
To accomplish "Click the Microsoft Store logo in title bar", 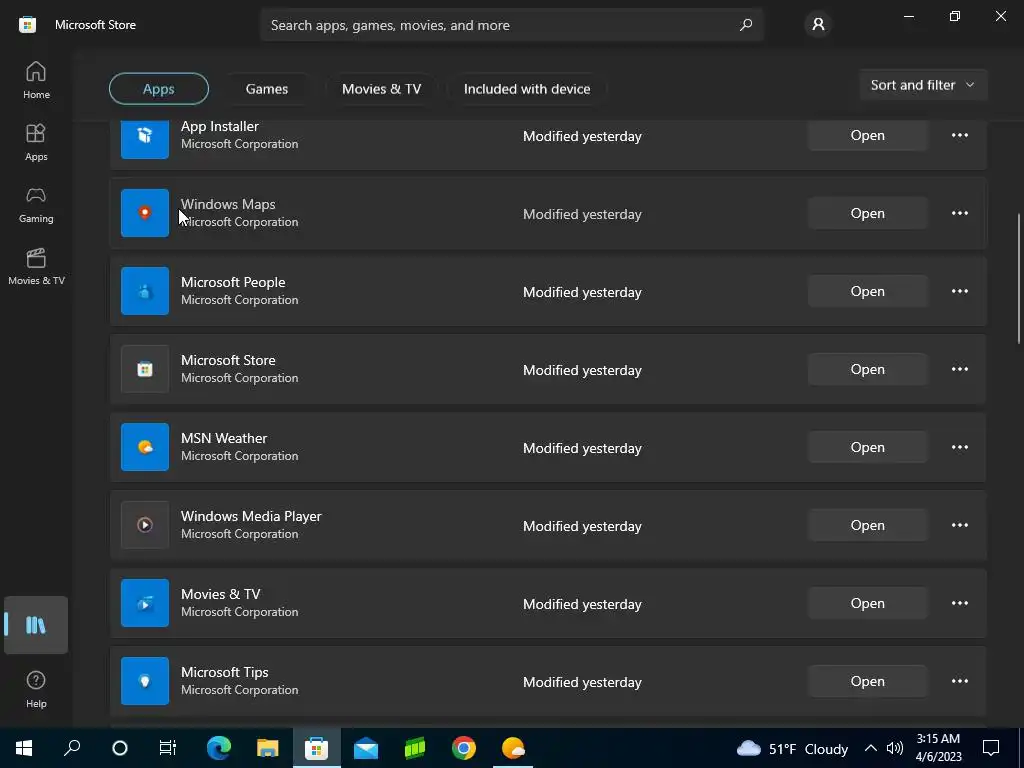I will click(27, 25).
